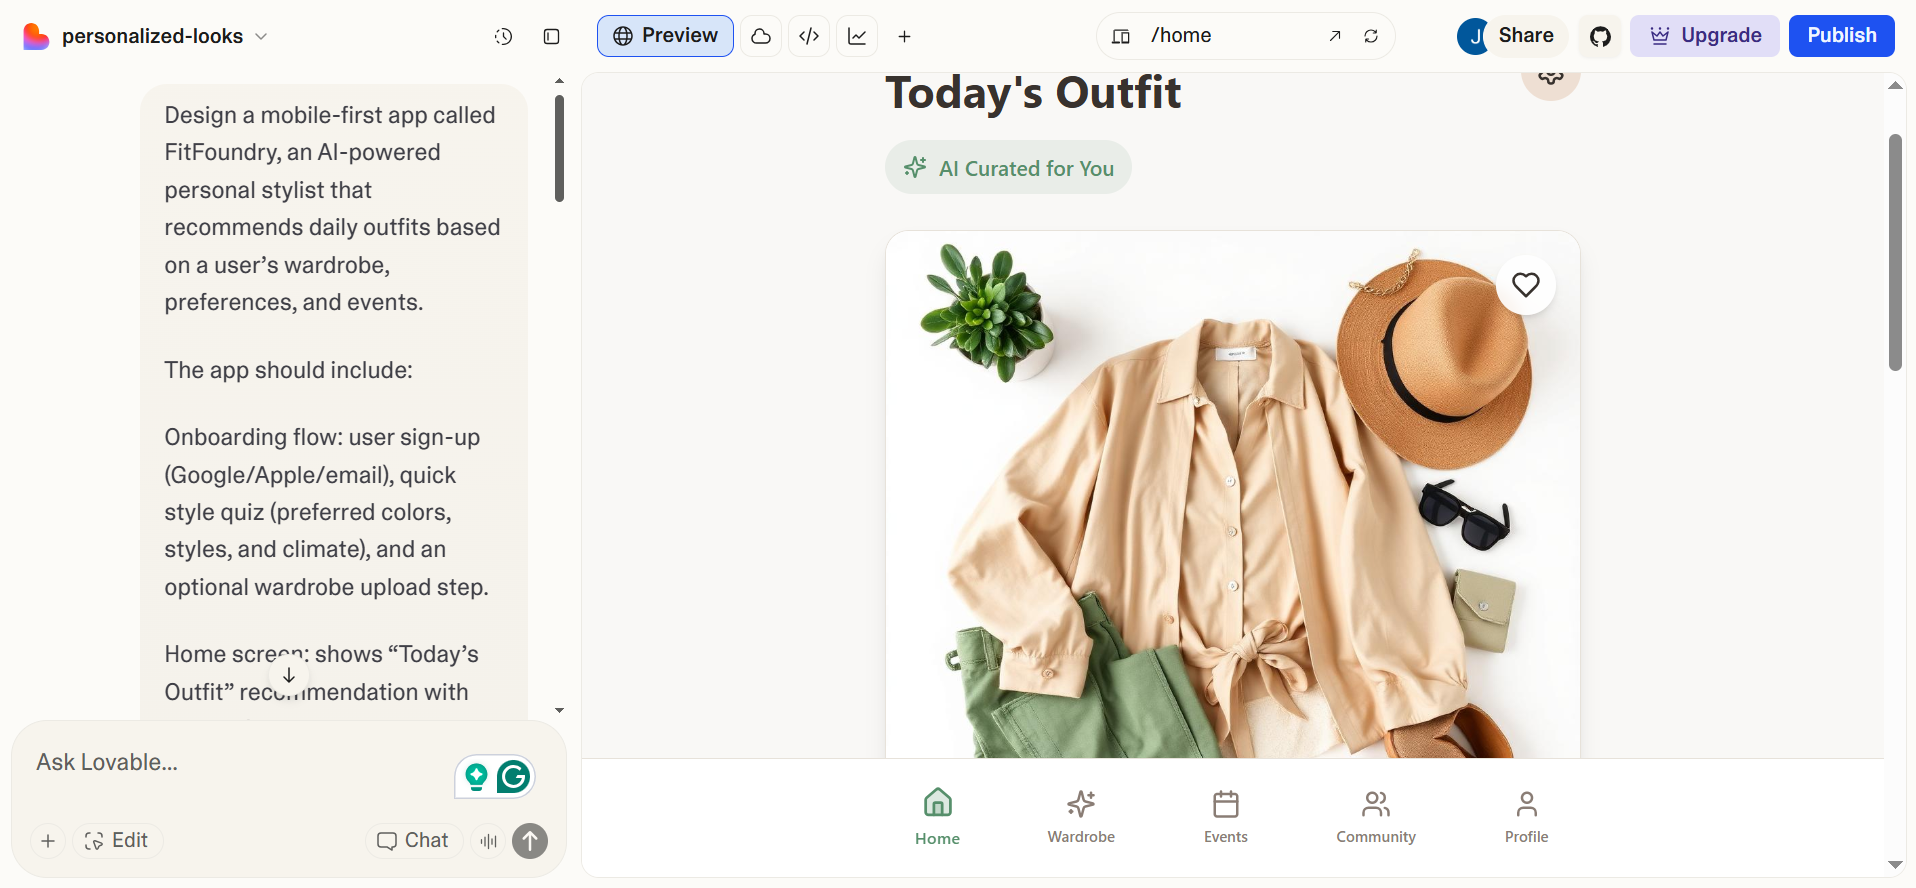Open the Analytics chart icon
Screen dimensions: 1916x888
tap(857, 36)
